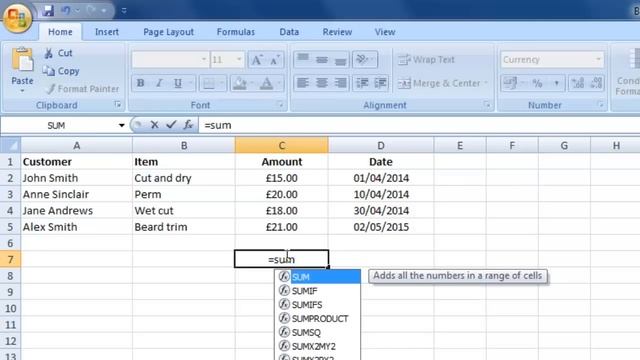
Task: Open the font name dropdown
Action: [x=203, y=60]
